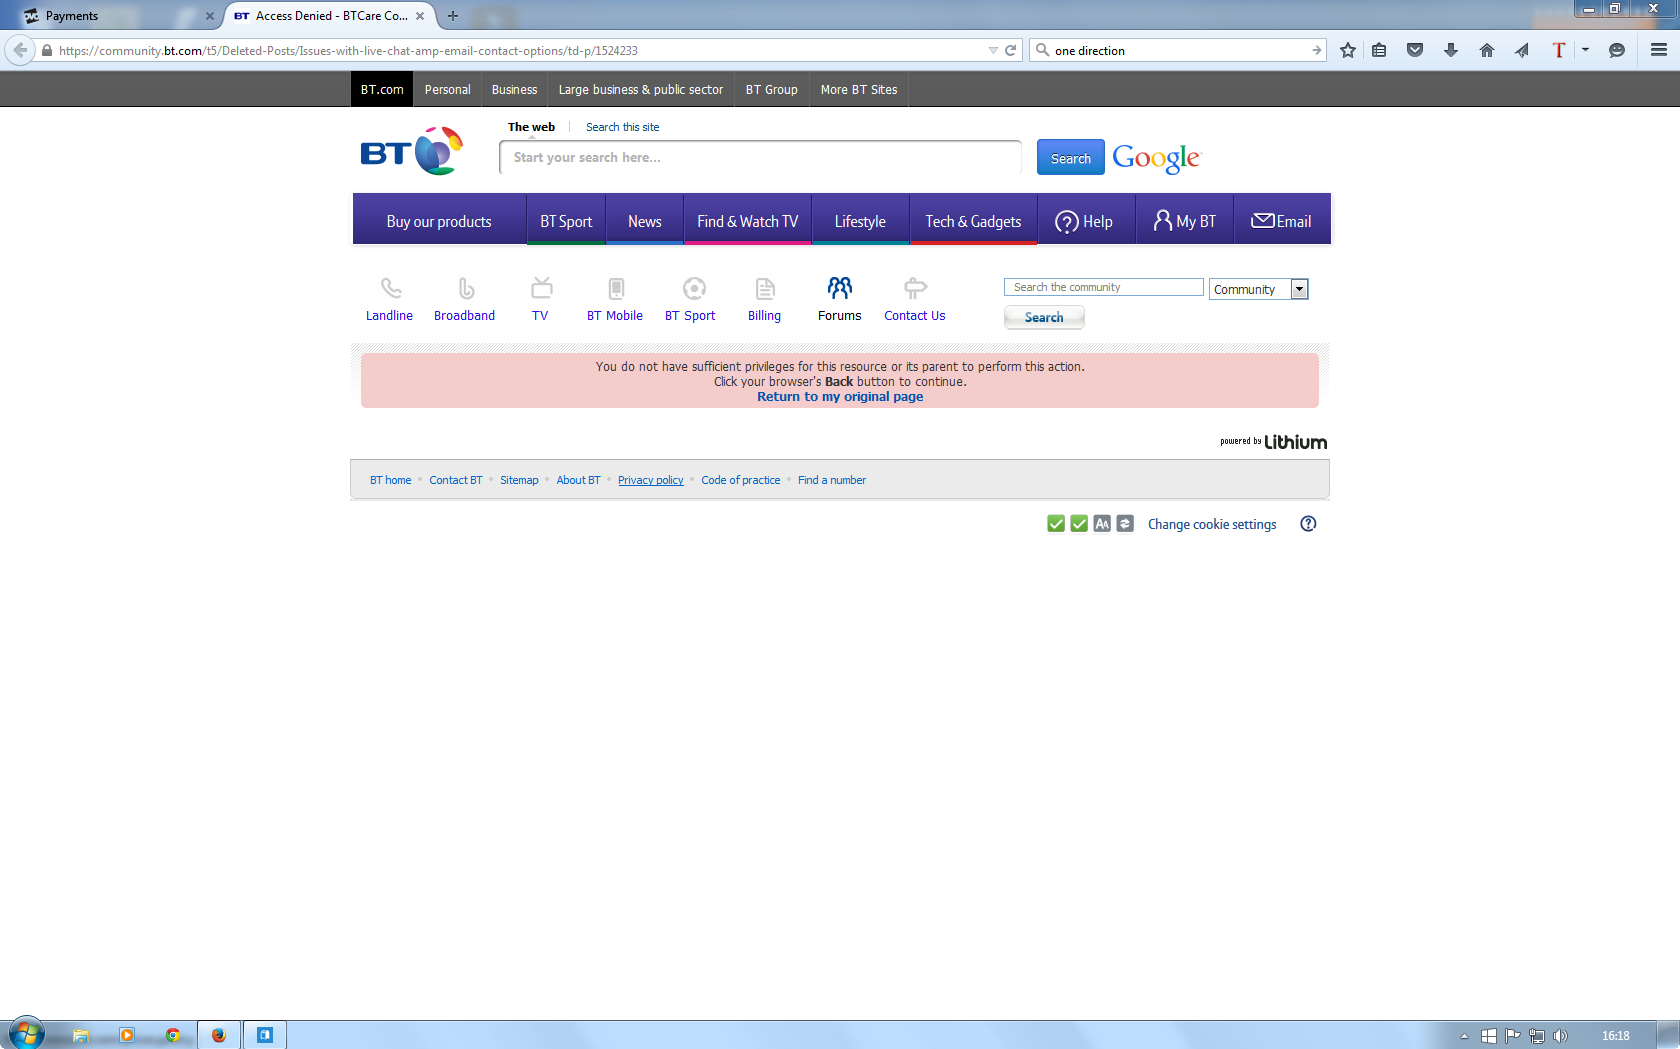Click Return to my original page link
Image resolution: width=1680 pixels, height=1049 pixels.
point(840,397)
